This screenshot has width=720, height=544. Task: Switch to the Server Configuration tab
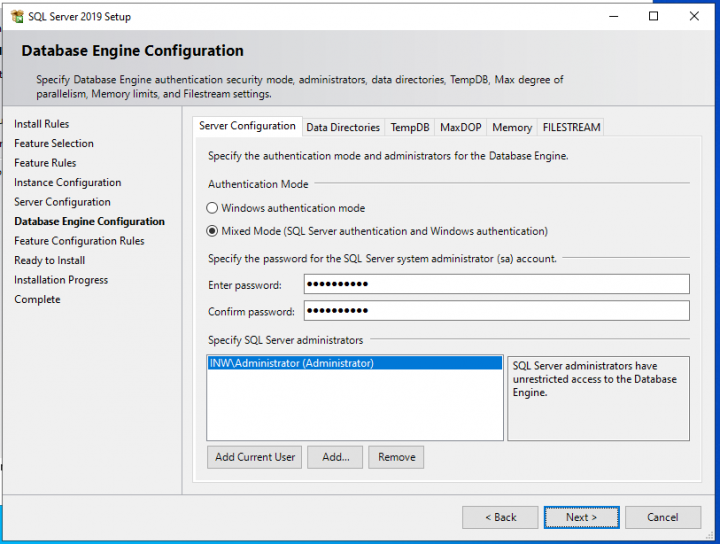click(247, 126)
